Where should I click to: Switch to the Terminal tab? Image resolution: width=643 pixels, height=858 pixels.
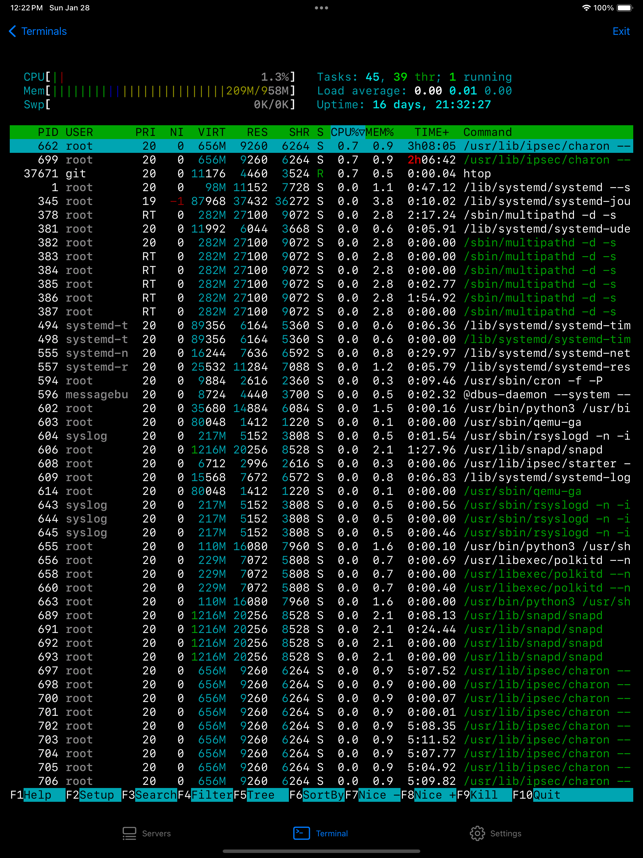pyautogui.click(x=321, y=833)
